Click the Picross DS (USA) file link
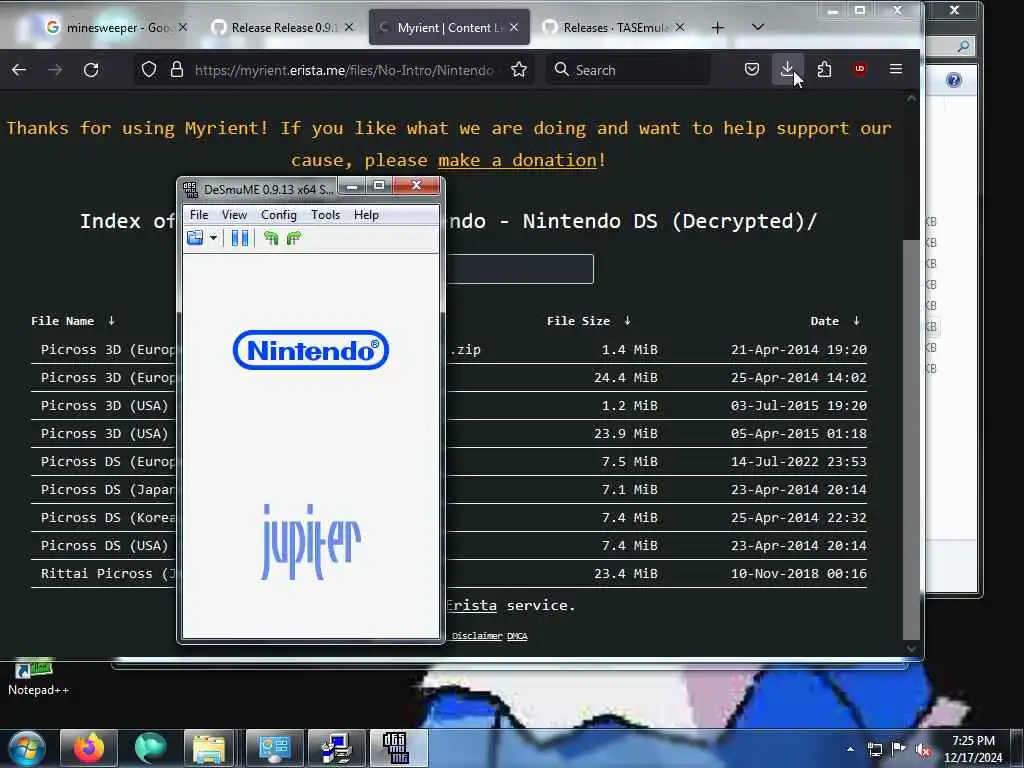Screen dimensions: 1024x768 pos(104,545)
